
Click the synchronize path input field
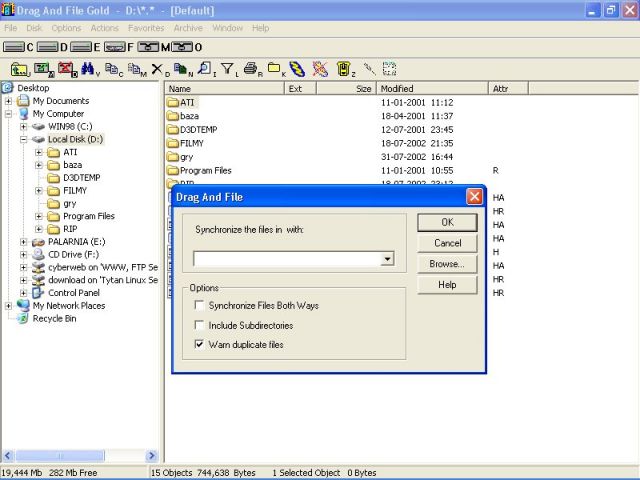point(287,259)
